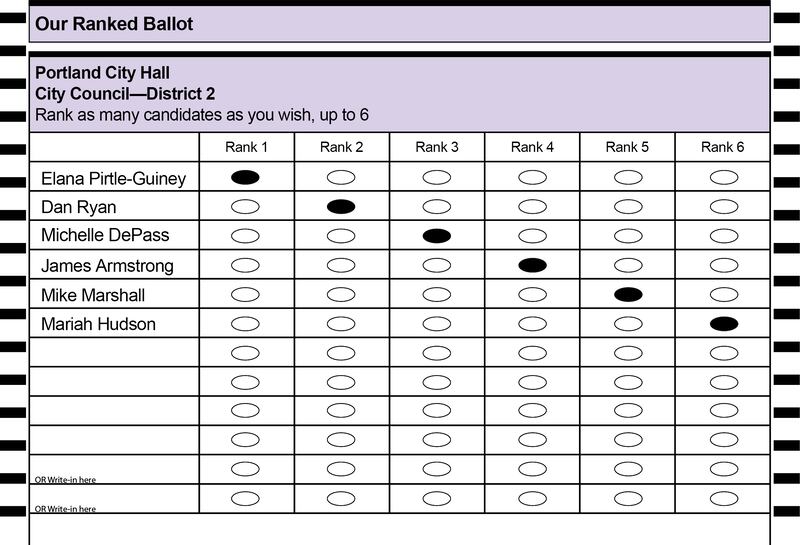Image resolution: width=800 pixels, height=545 pixels.
Task: Select Rank 5 oval for Mike Marshall
Action: tap(628, 294)
